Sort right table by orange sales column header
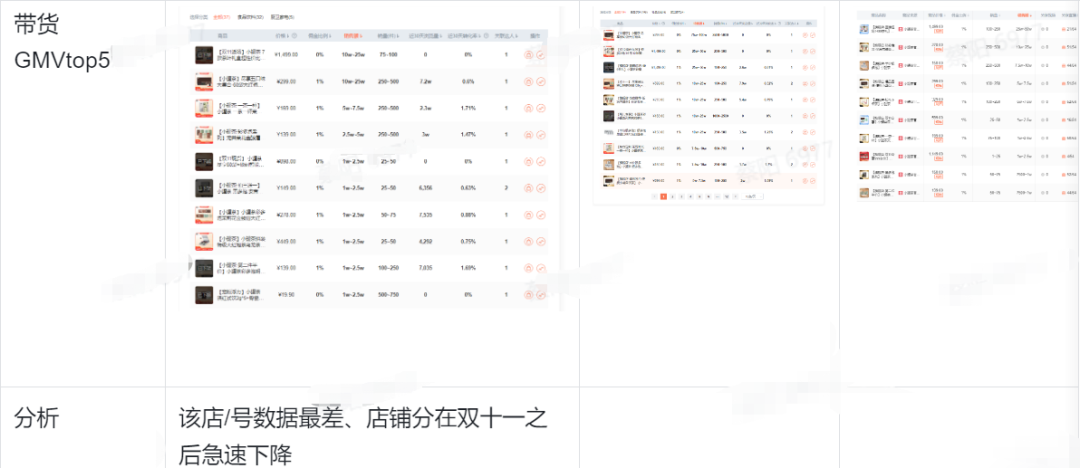 click(1024, 16)
